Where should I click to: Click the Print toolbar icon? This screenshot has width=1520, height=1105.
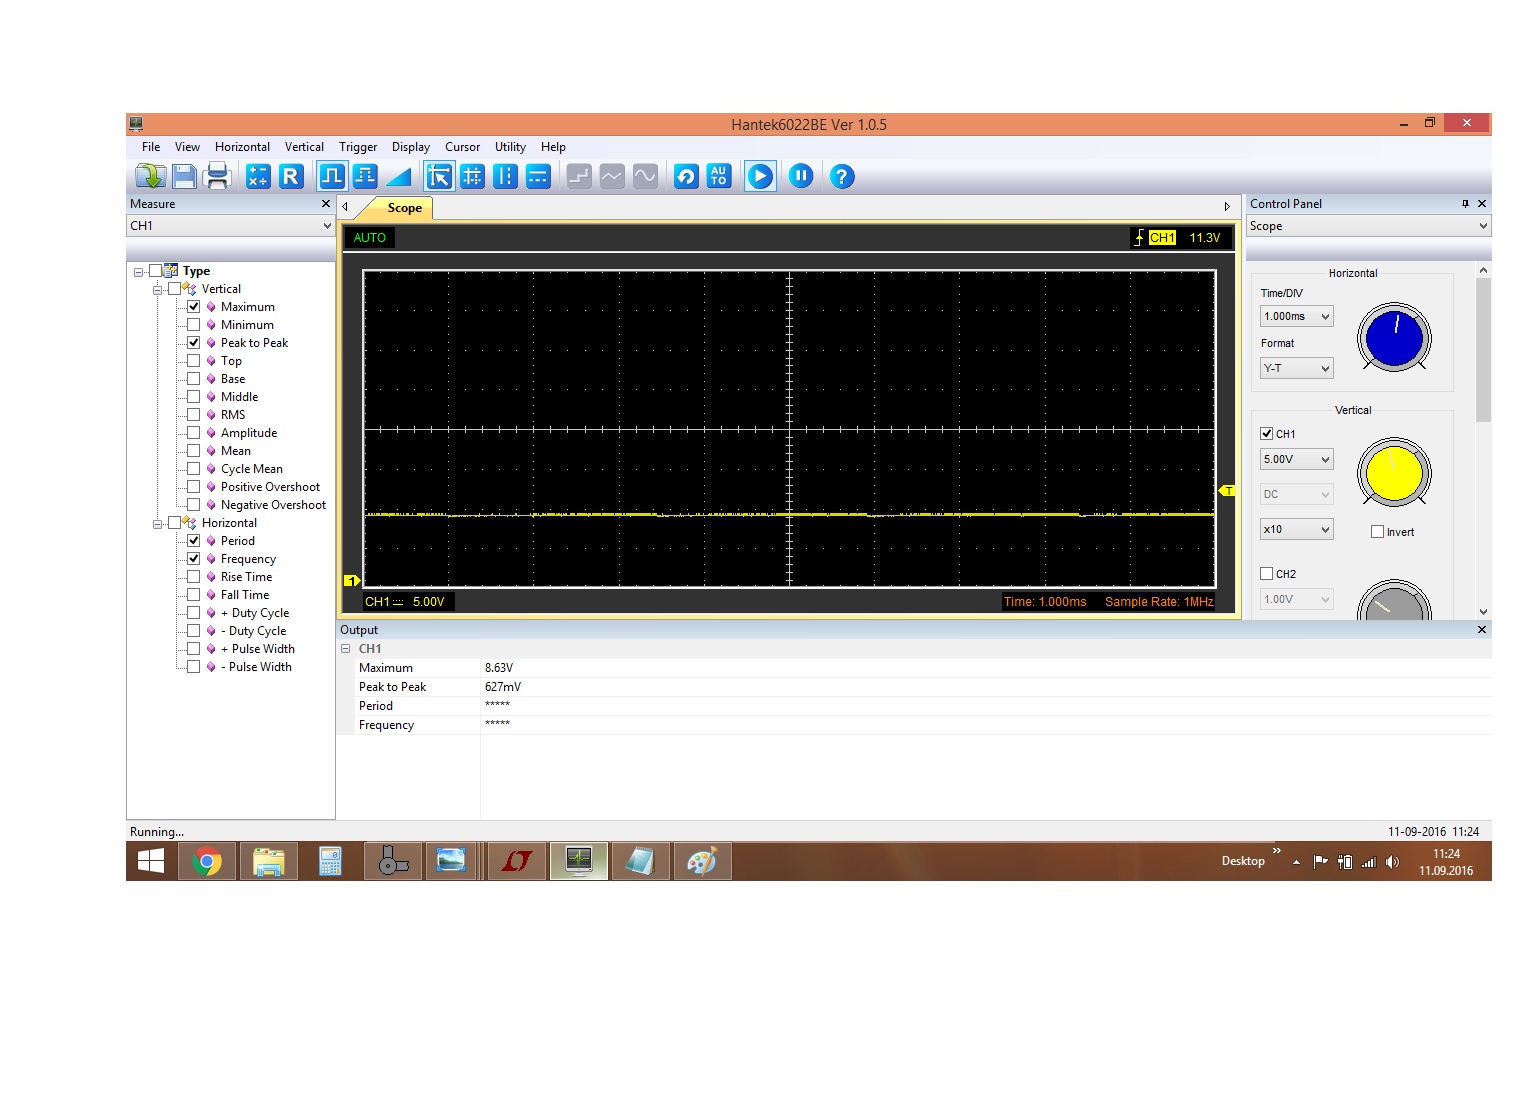tap(217, 177)
